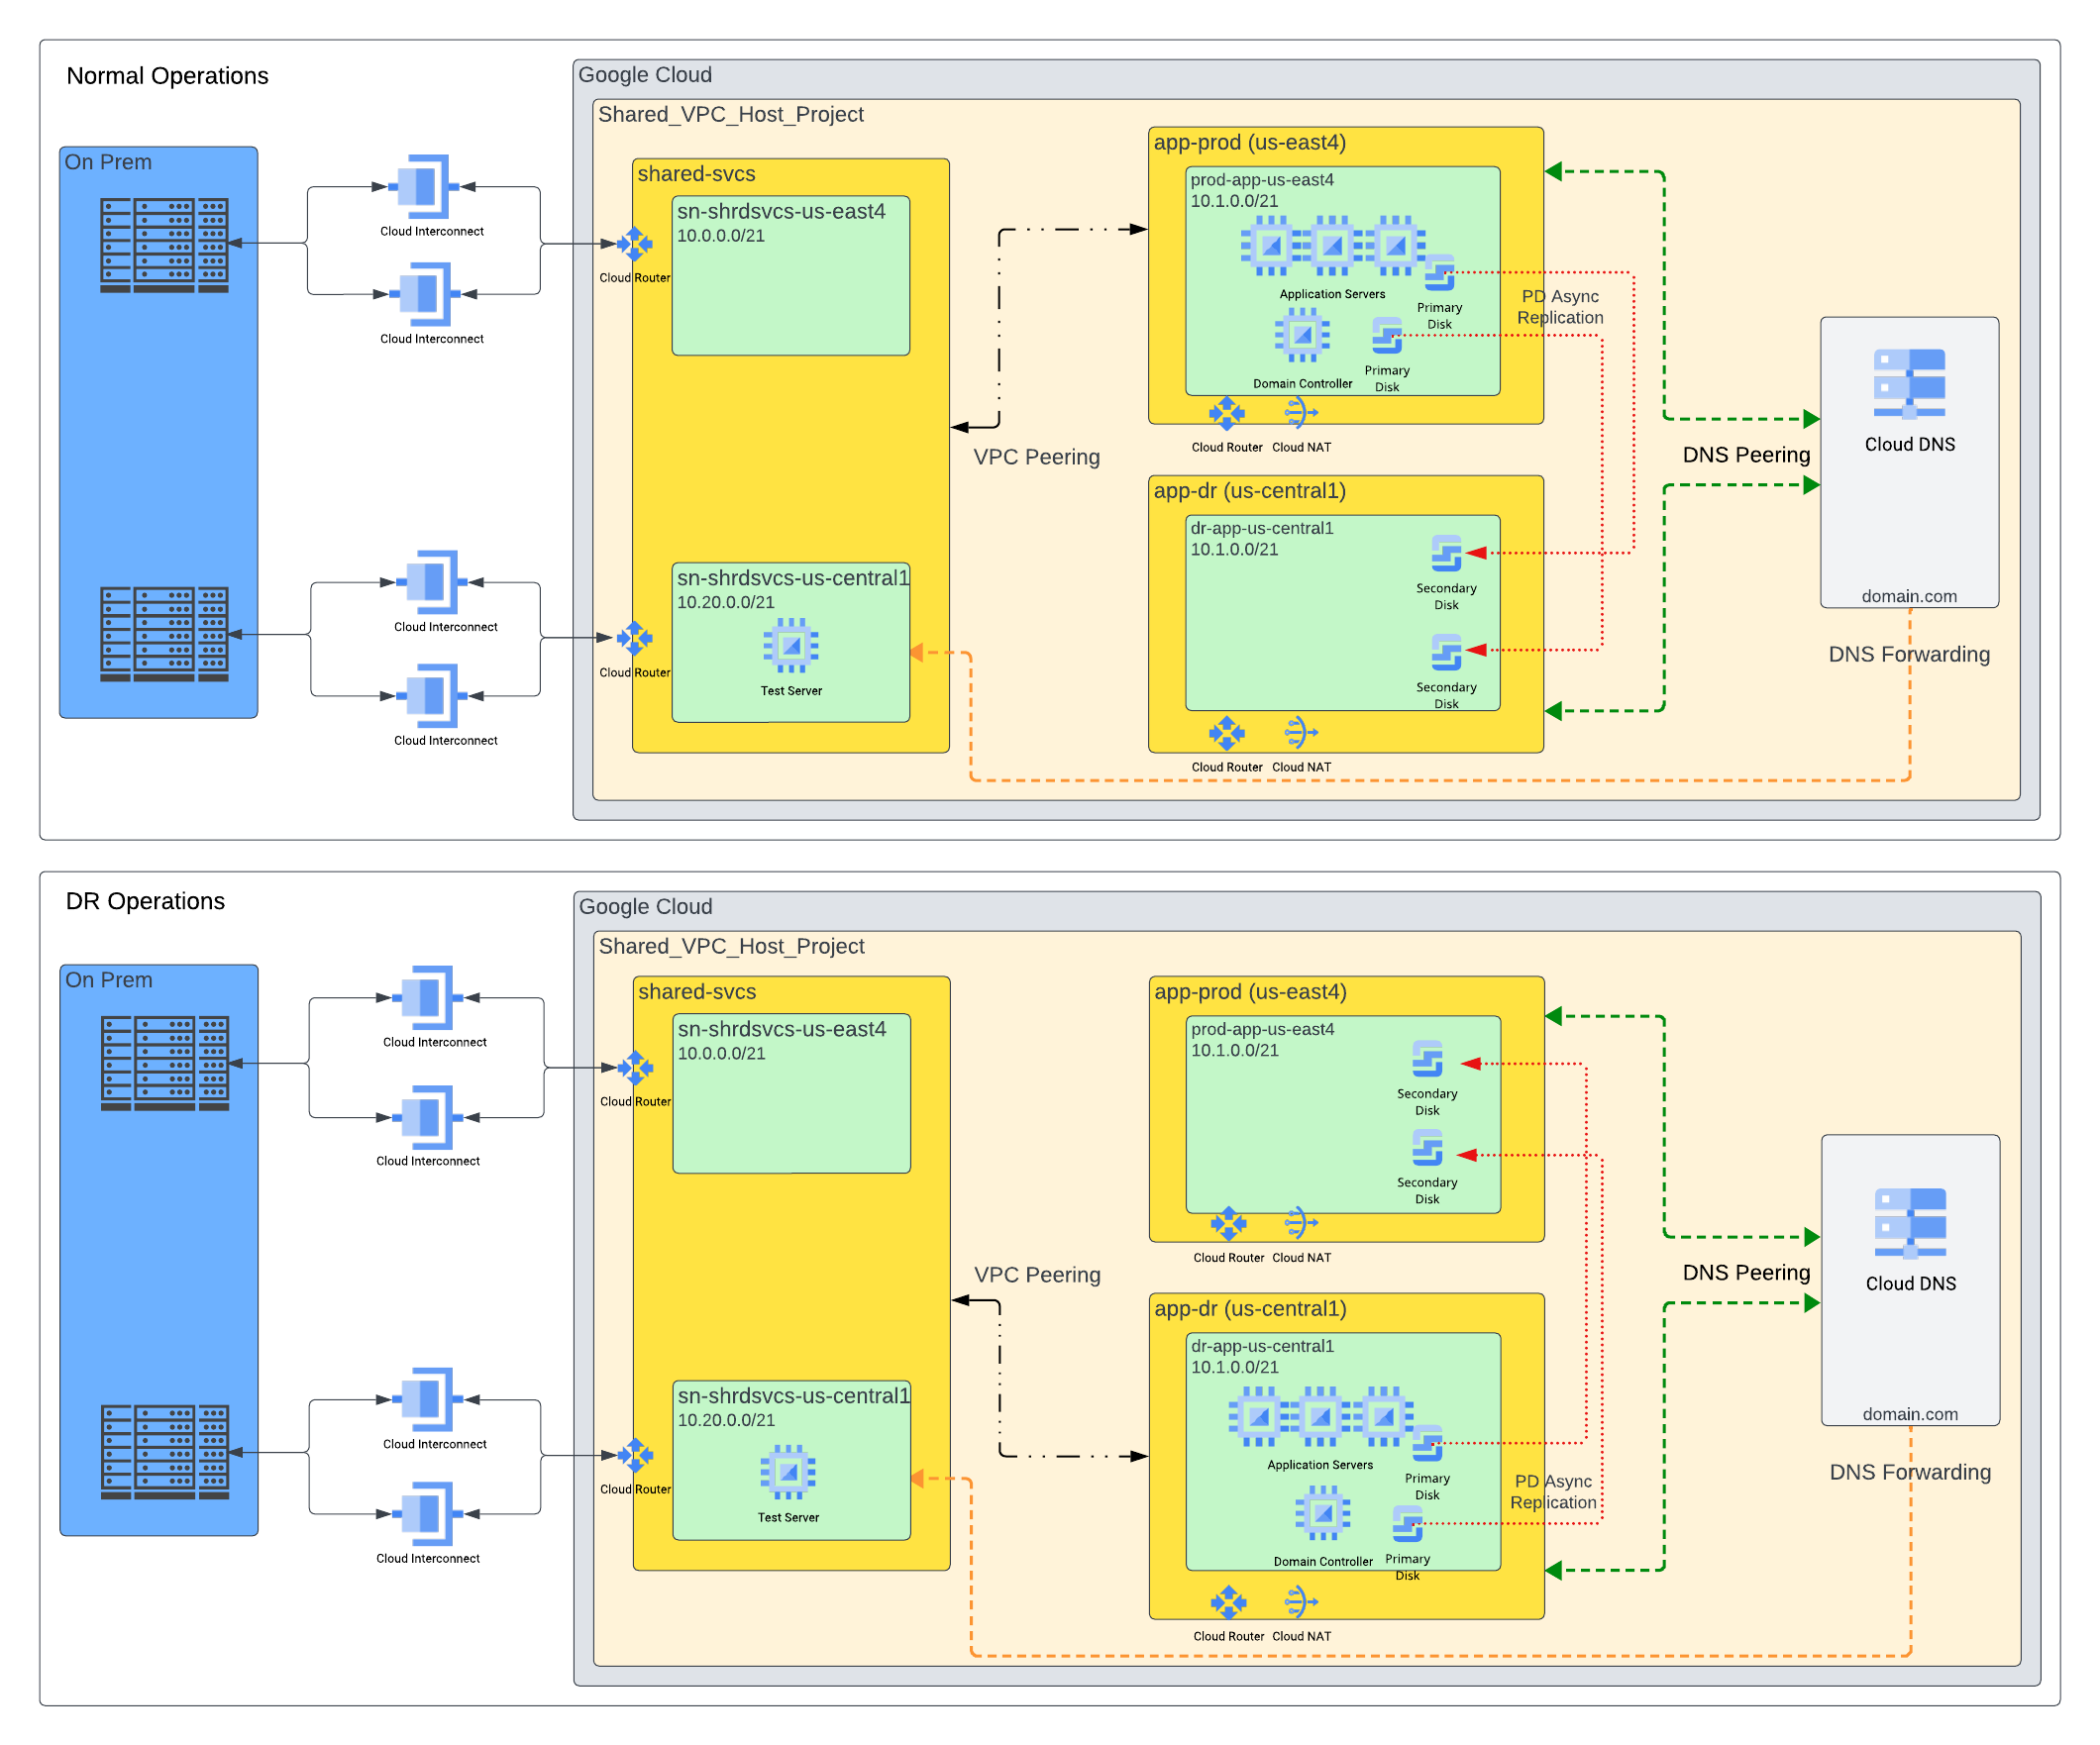Click the Cloud DNS icon in Normal Operations diagram
The width and height of the screenshot is (2100, 1745).
(x=1909, y=383)
